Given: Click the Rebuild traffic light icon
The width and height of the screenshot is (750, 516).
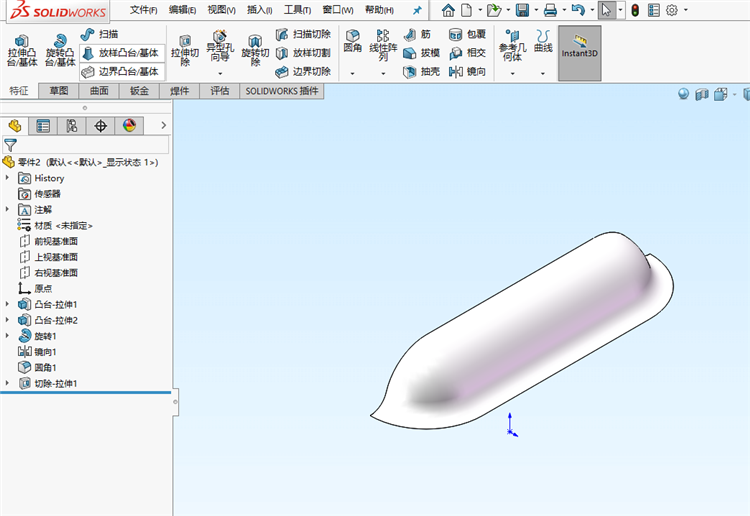Looking at the screenshot, I should [635, 10].
